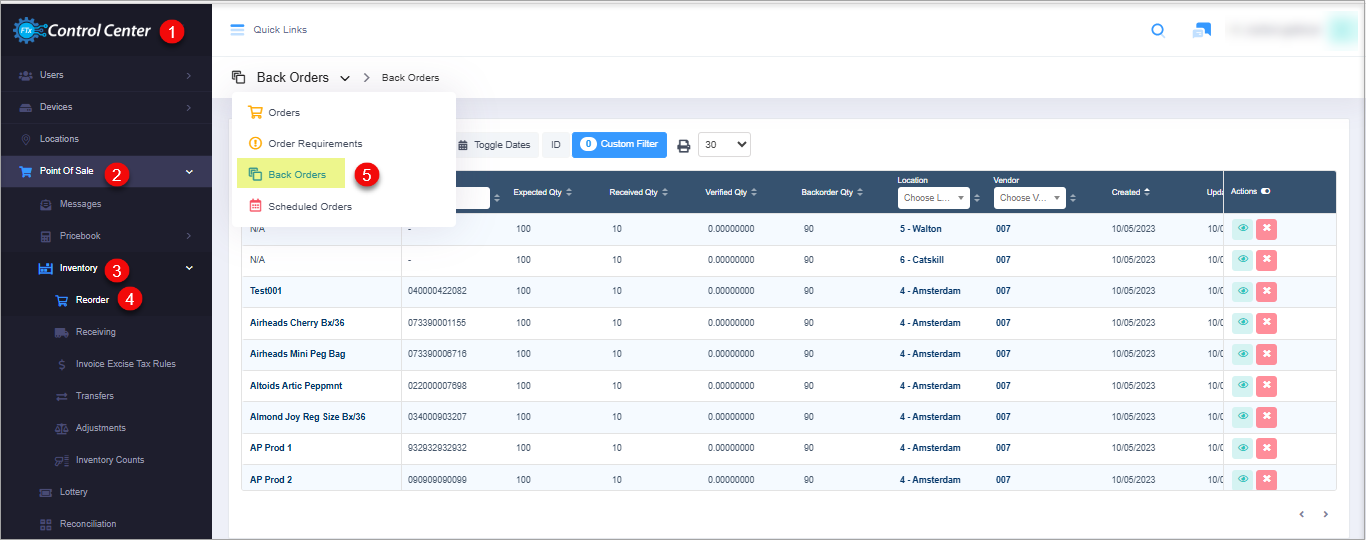This screenshot has width=1366, height=540.
Task: Toggle the Actions column switch
Action: (x=1265, y=192)
